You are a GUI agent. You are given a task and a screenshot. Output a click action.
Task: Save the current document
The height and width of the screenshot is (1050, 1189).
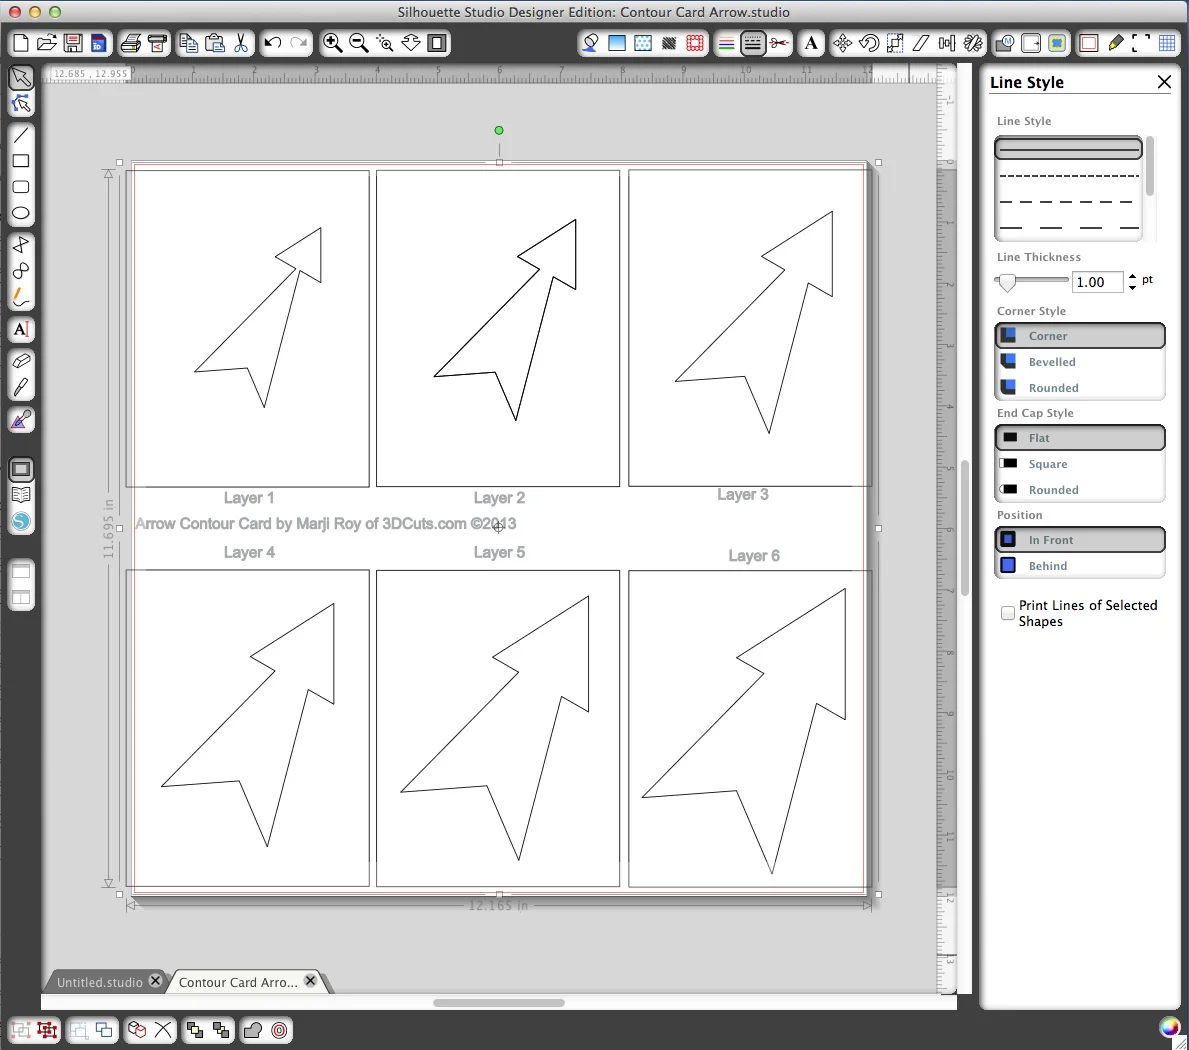(x=73, y=43)
